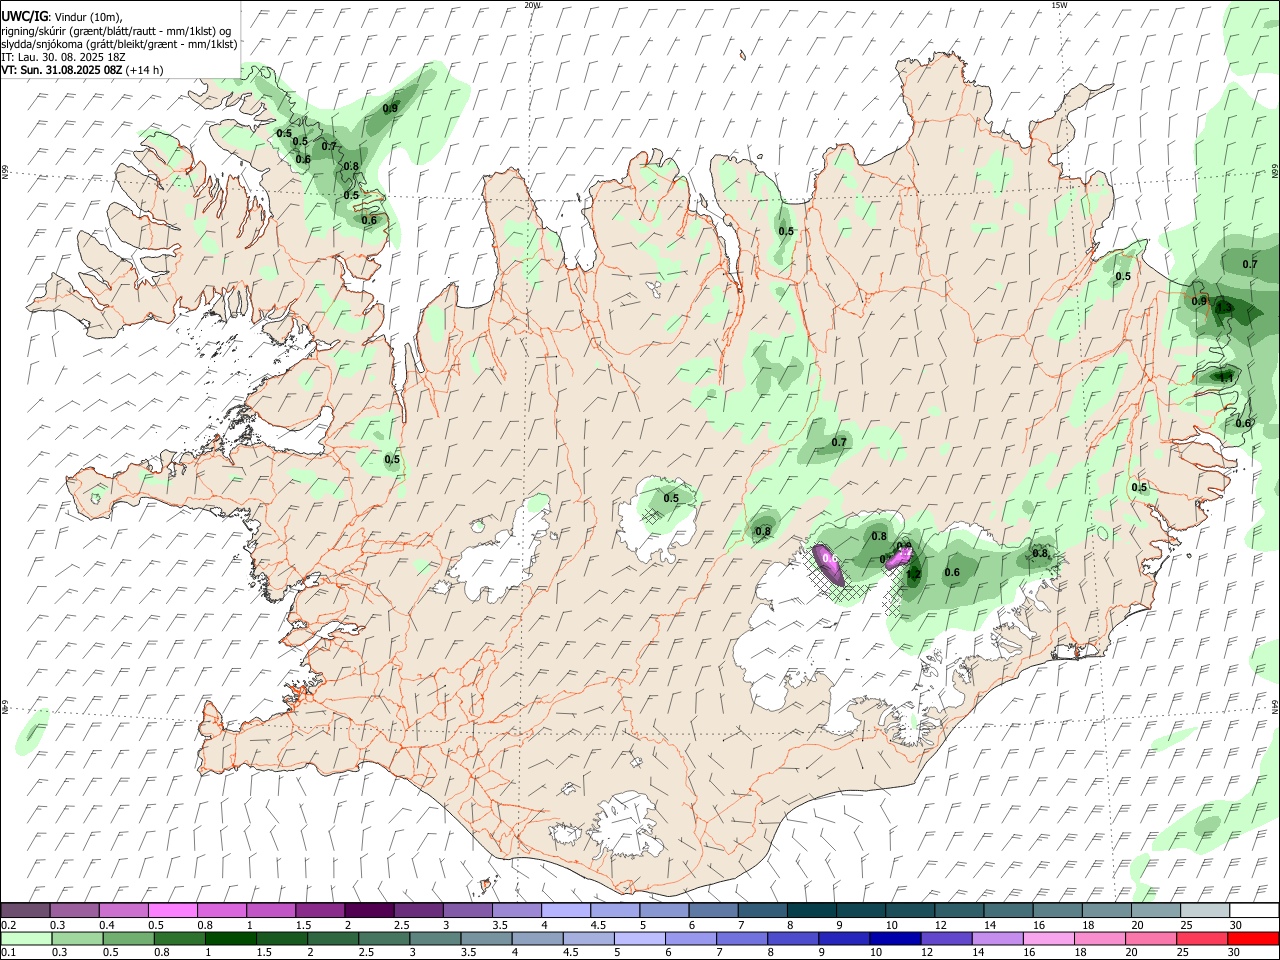Click the UWC/IG title text

[x=24, y=16]
